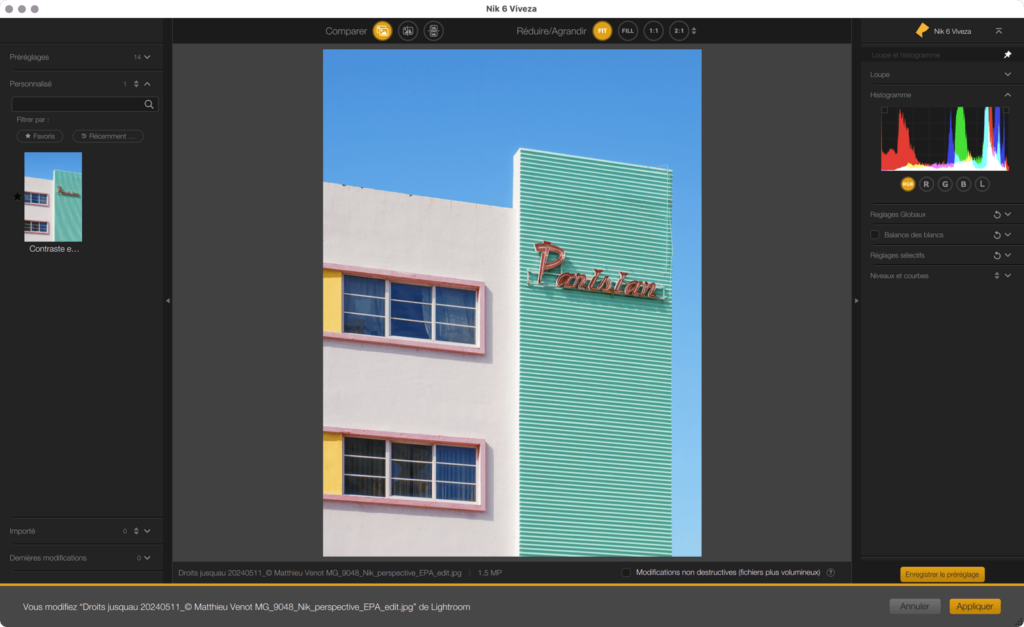Viewport: 1024px width, 627px height.
Task: Filter presets by Récemment used
Action: click(108, 136)
